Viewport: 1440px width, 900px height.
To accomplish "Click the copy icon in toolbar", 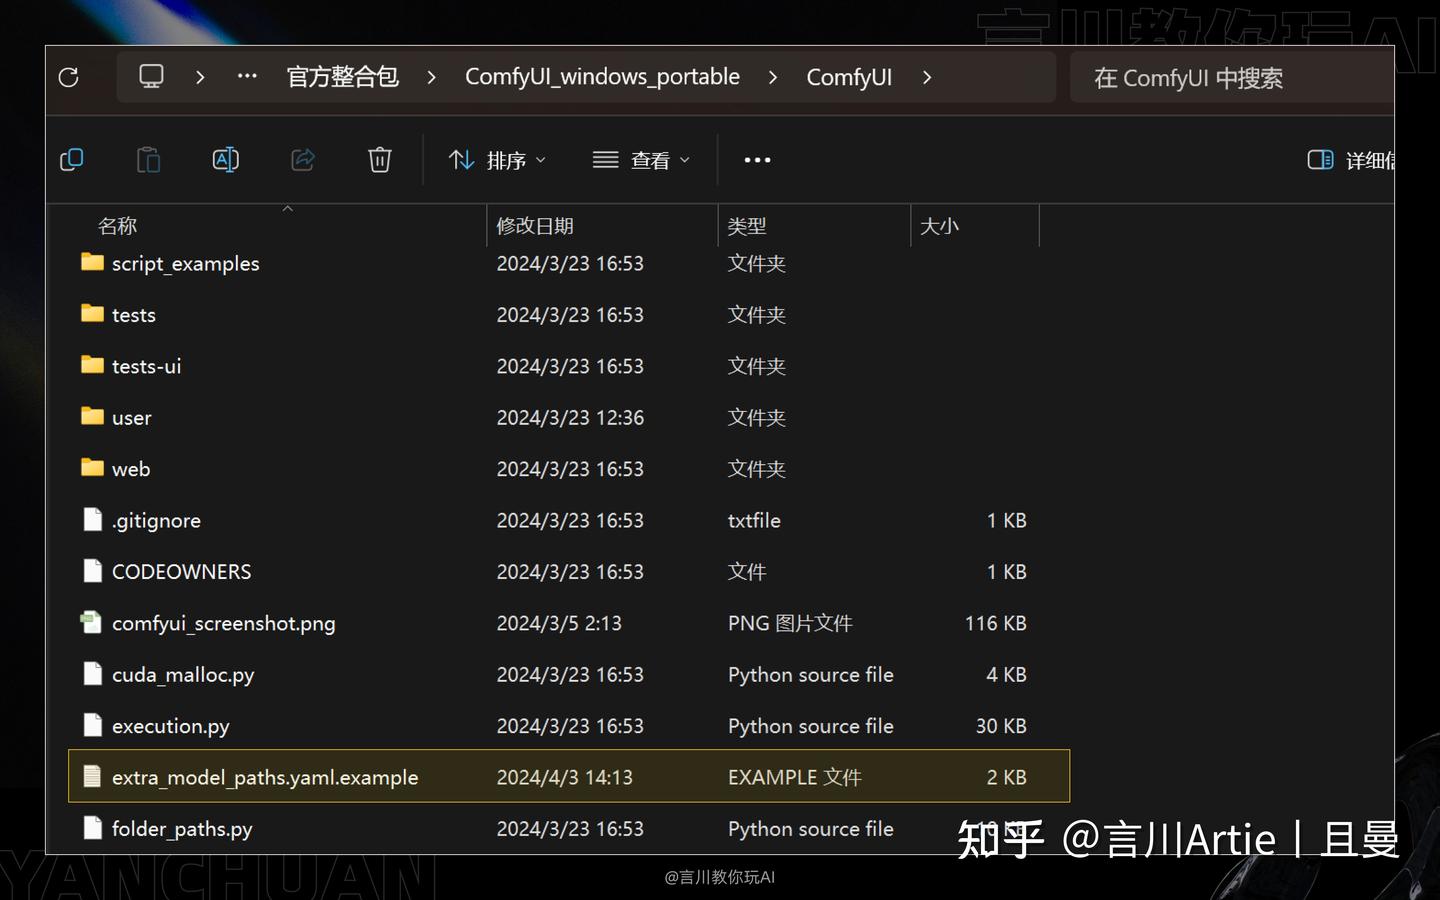I will point(72,160).
